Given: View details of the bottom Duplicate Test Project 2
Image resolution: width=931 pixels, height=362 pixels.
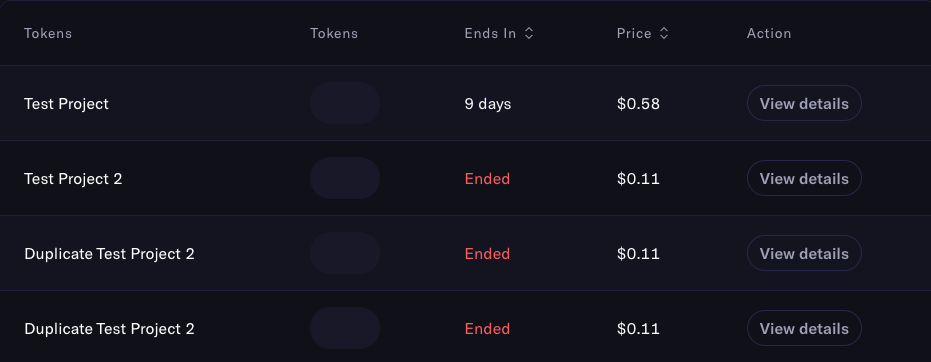Looking at the screenshot, I should [x=804, y=328].
